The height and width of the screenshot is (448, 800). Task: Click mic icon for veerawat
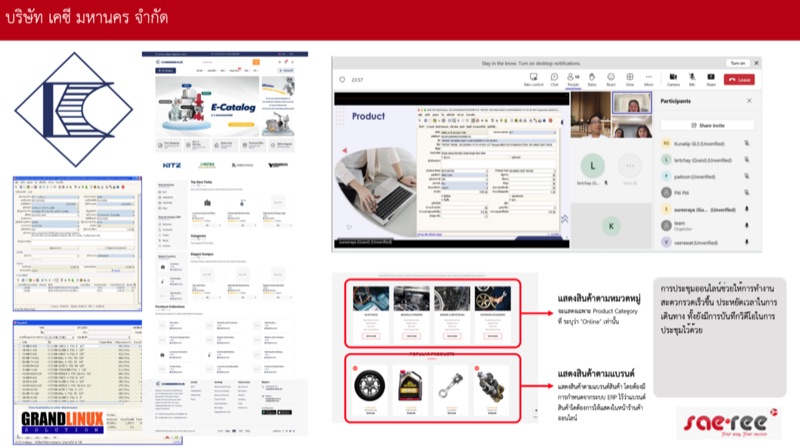tap(747, 242)
